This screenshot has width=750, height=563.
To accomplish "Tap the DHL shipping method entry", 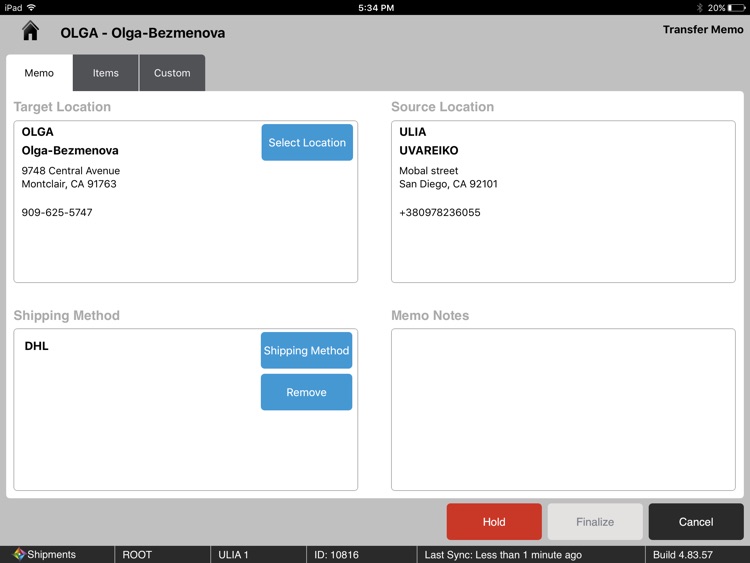I will pos(36,346).
